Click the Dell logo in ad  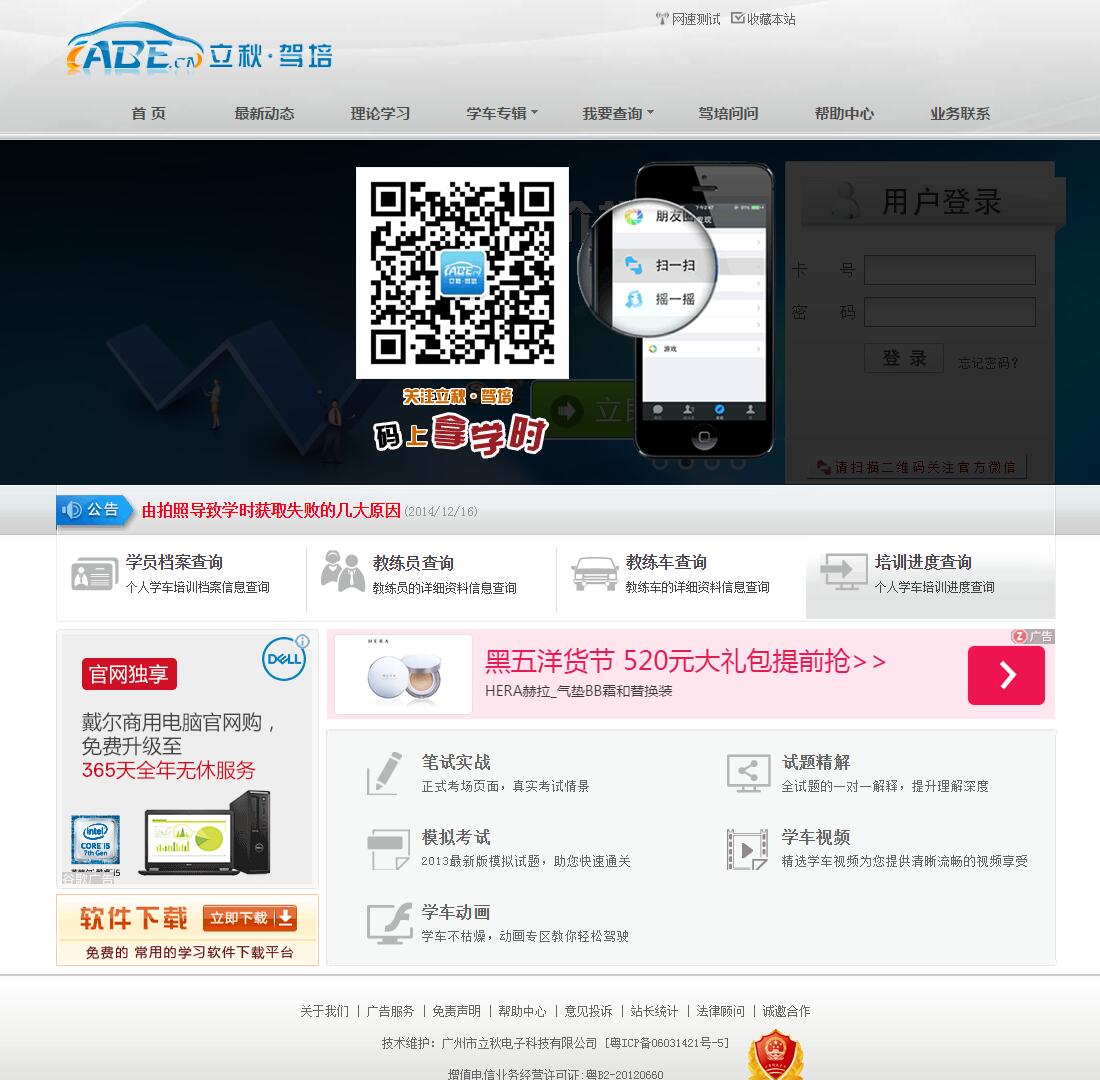283,660
